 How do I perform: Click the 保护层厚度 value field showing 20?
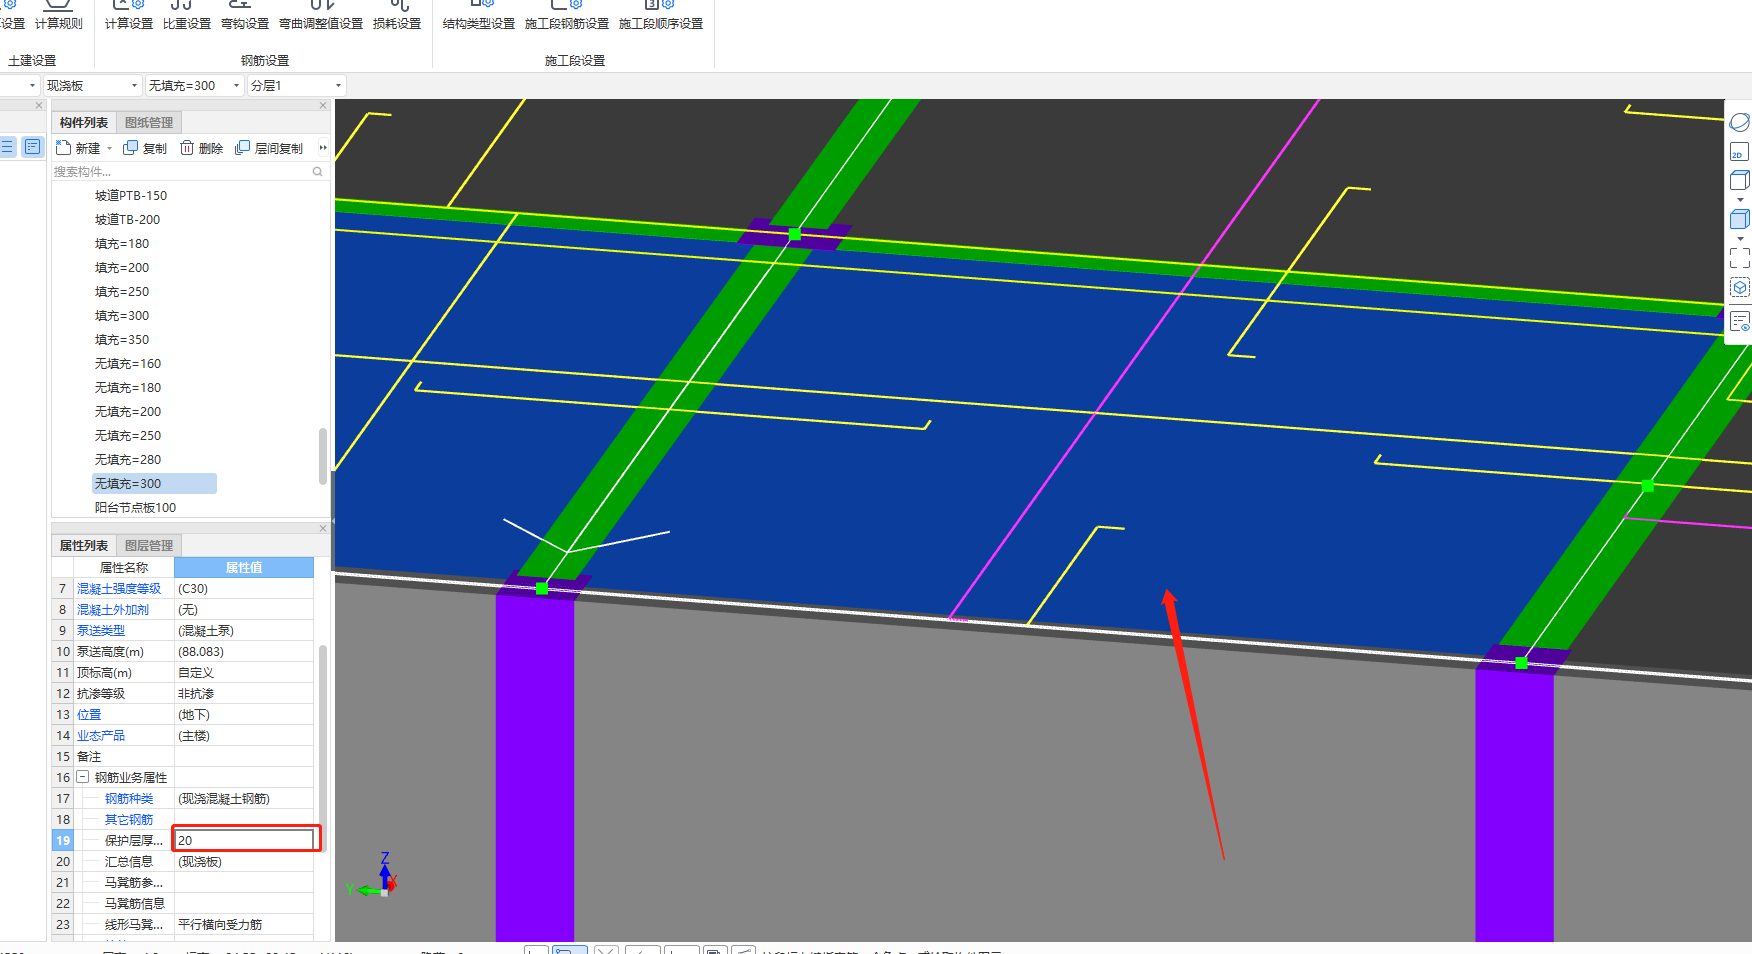coord(245,840)
